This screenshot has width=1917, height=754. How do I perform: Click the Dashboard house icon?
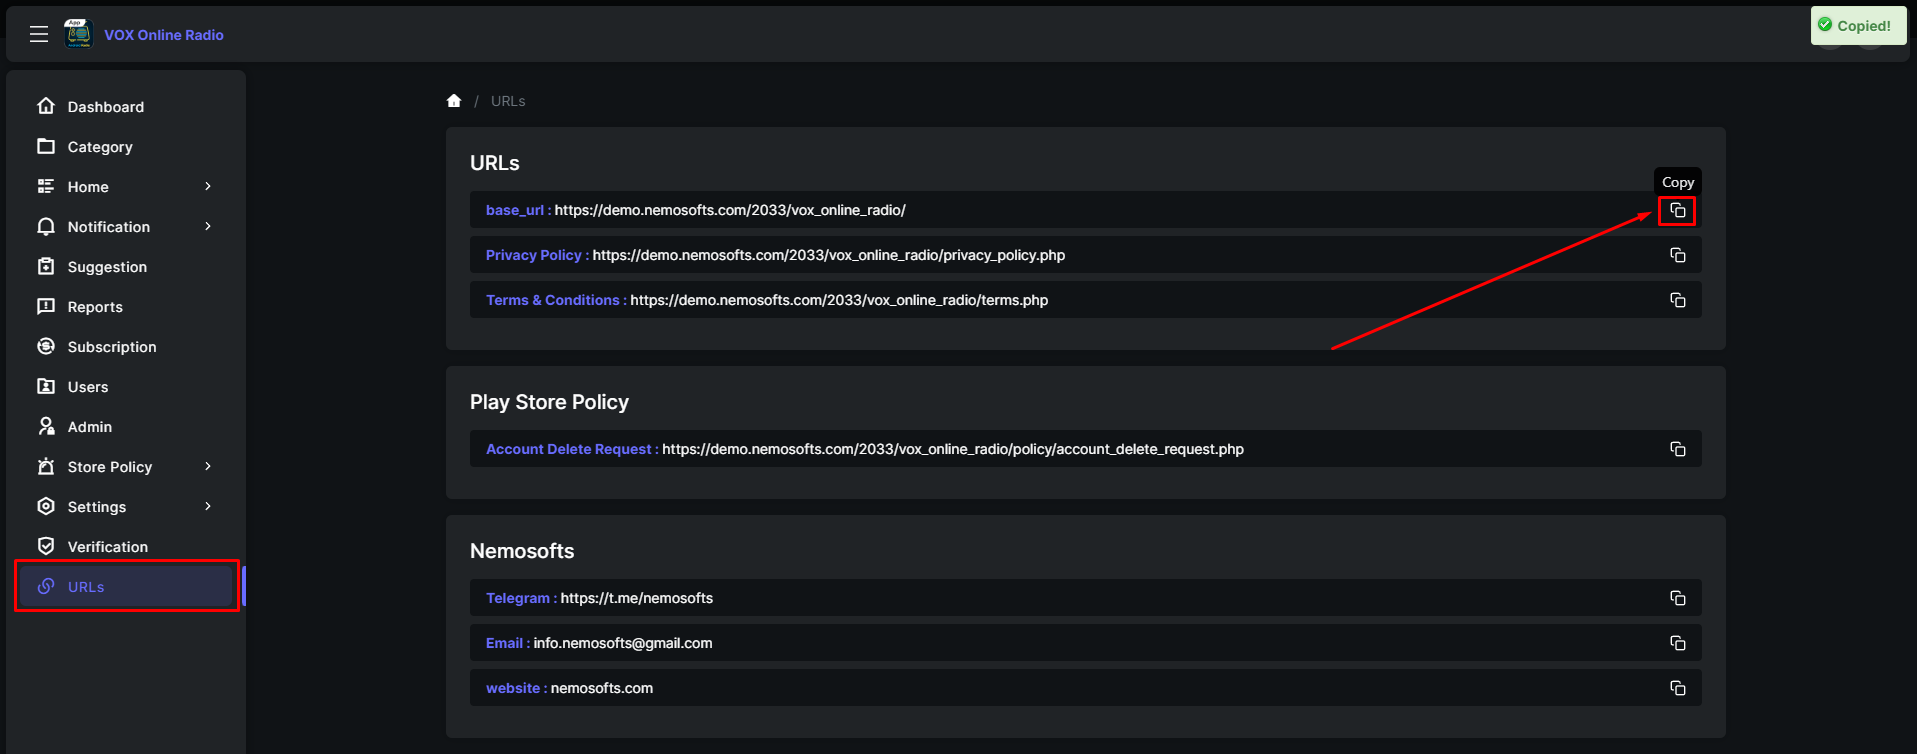tap(46, 106)
